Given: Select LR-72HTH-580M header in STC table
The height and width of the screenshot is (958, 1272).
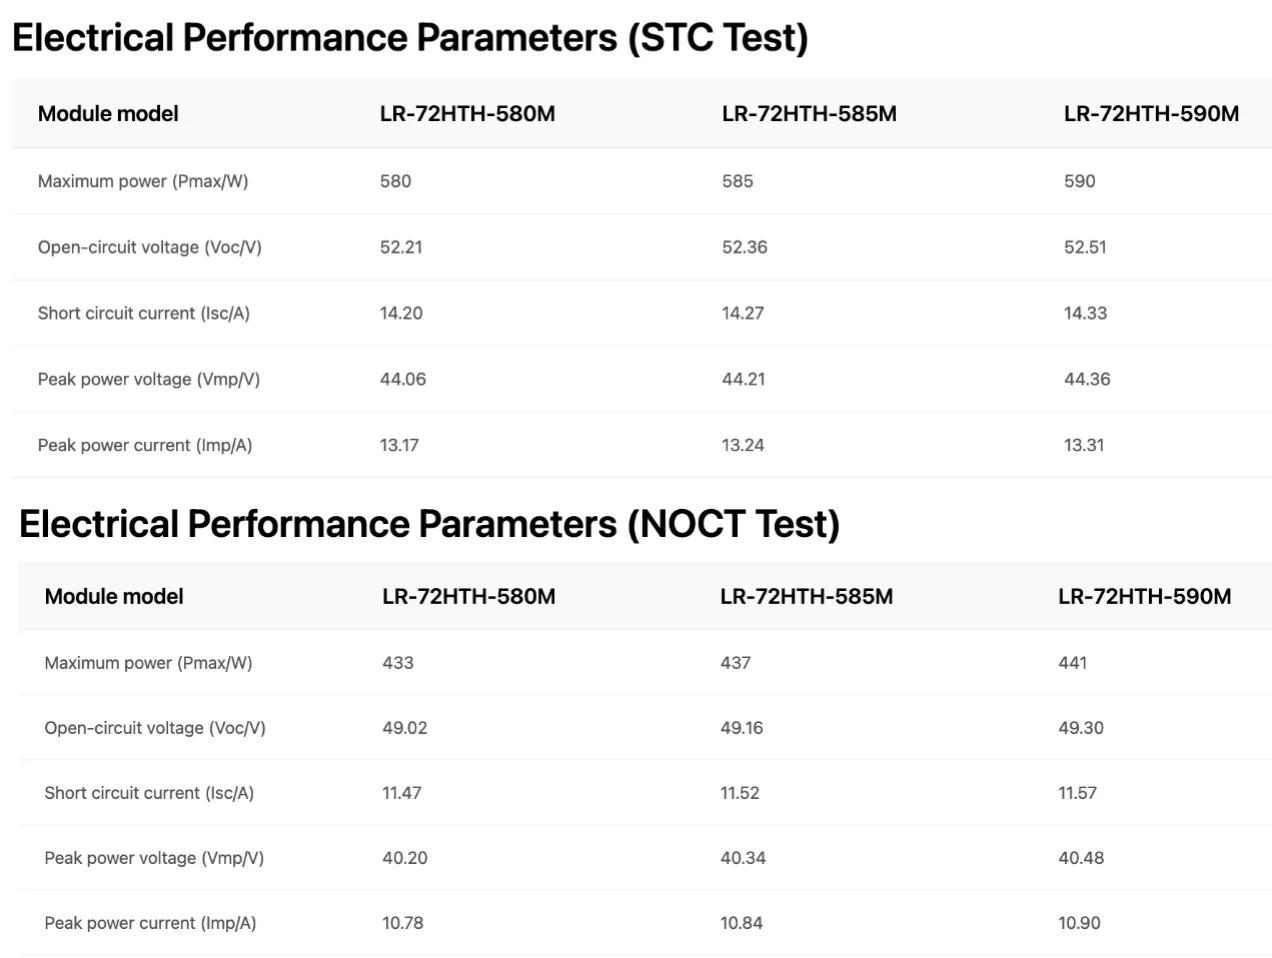Looking at the screenshot, I should [x=467, y=114].
